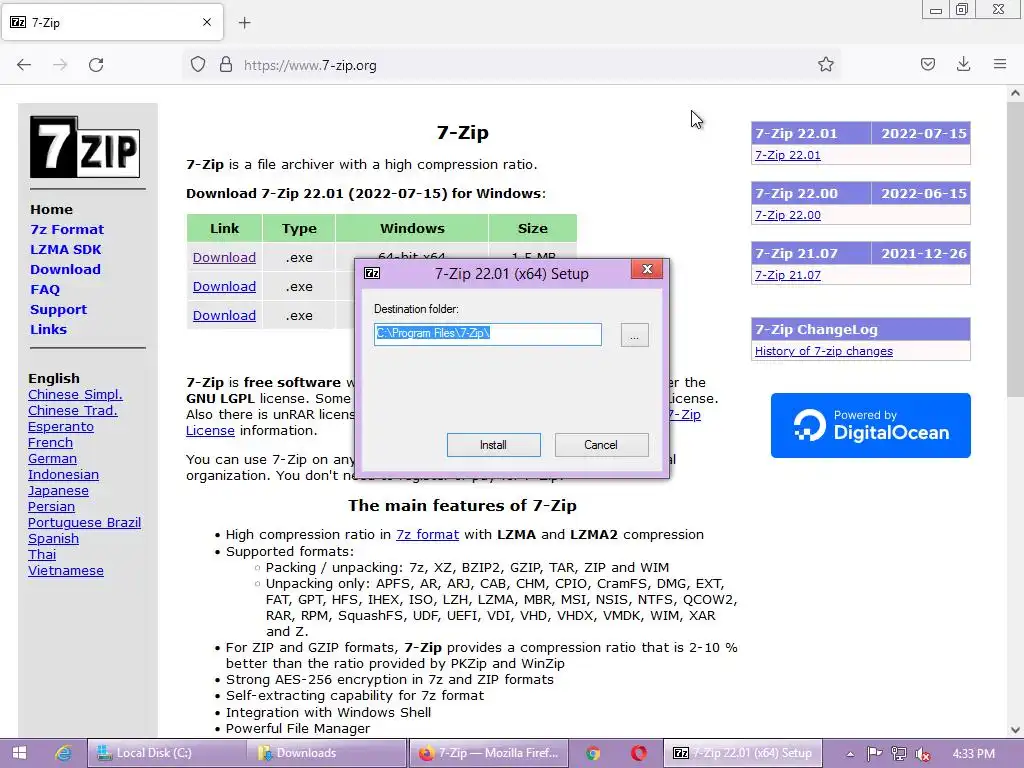The height and width of the screenshot is (768, 1024).
Task: Open the Firefox downloads arrow
Action: coord(963,64)
